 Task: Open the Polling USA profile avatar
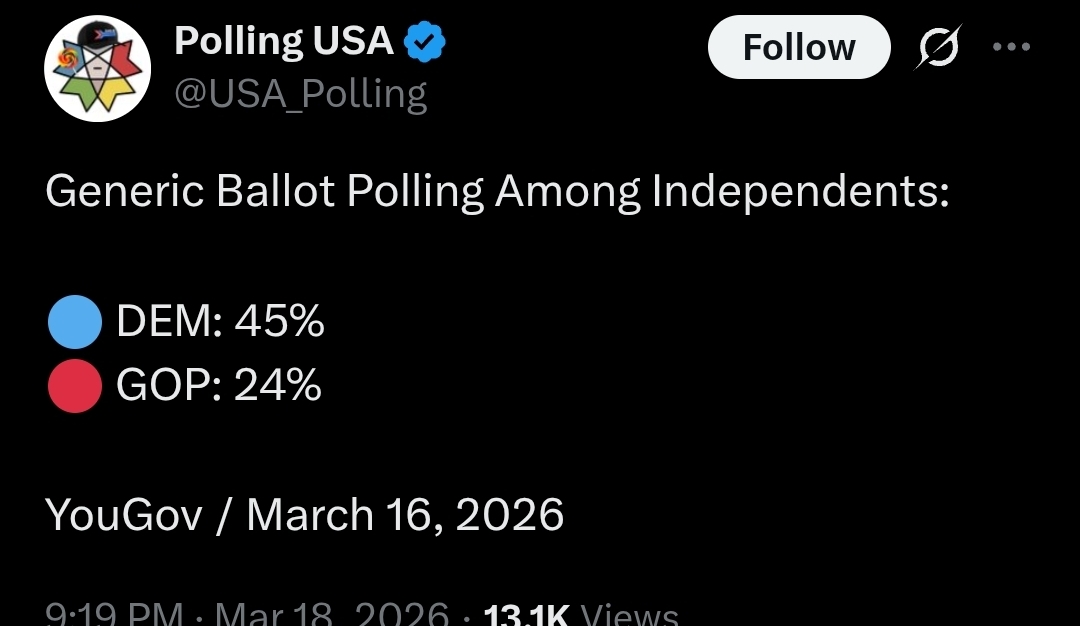[x=97, y=69]
